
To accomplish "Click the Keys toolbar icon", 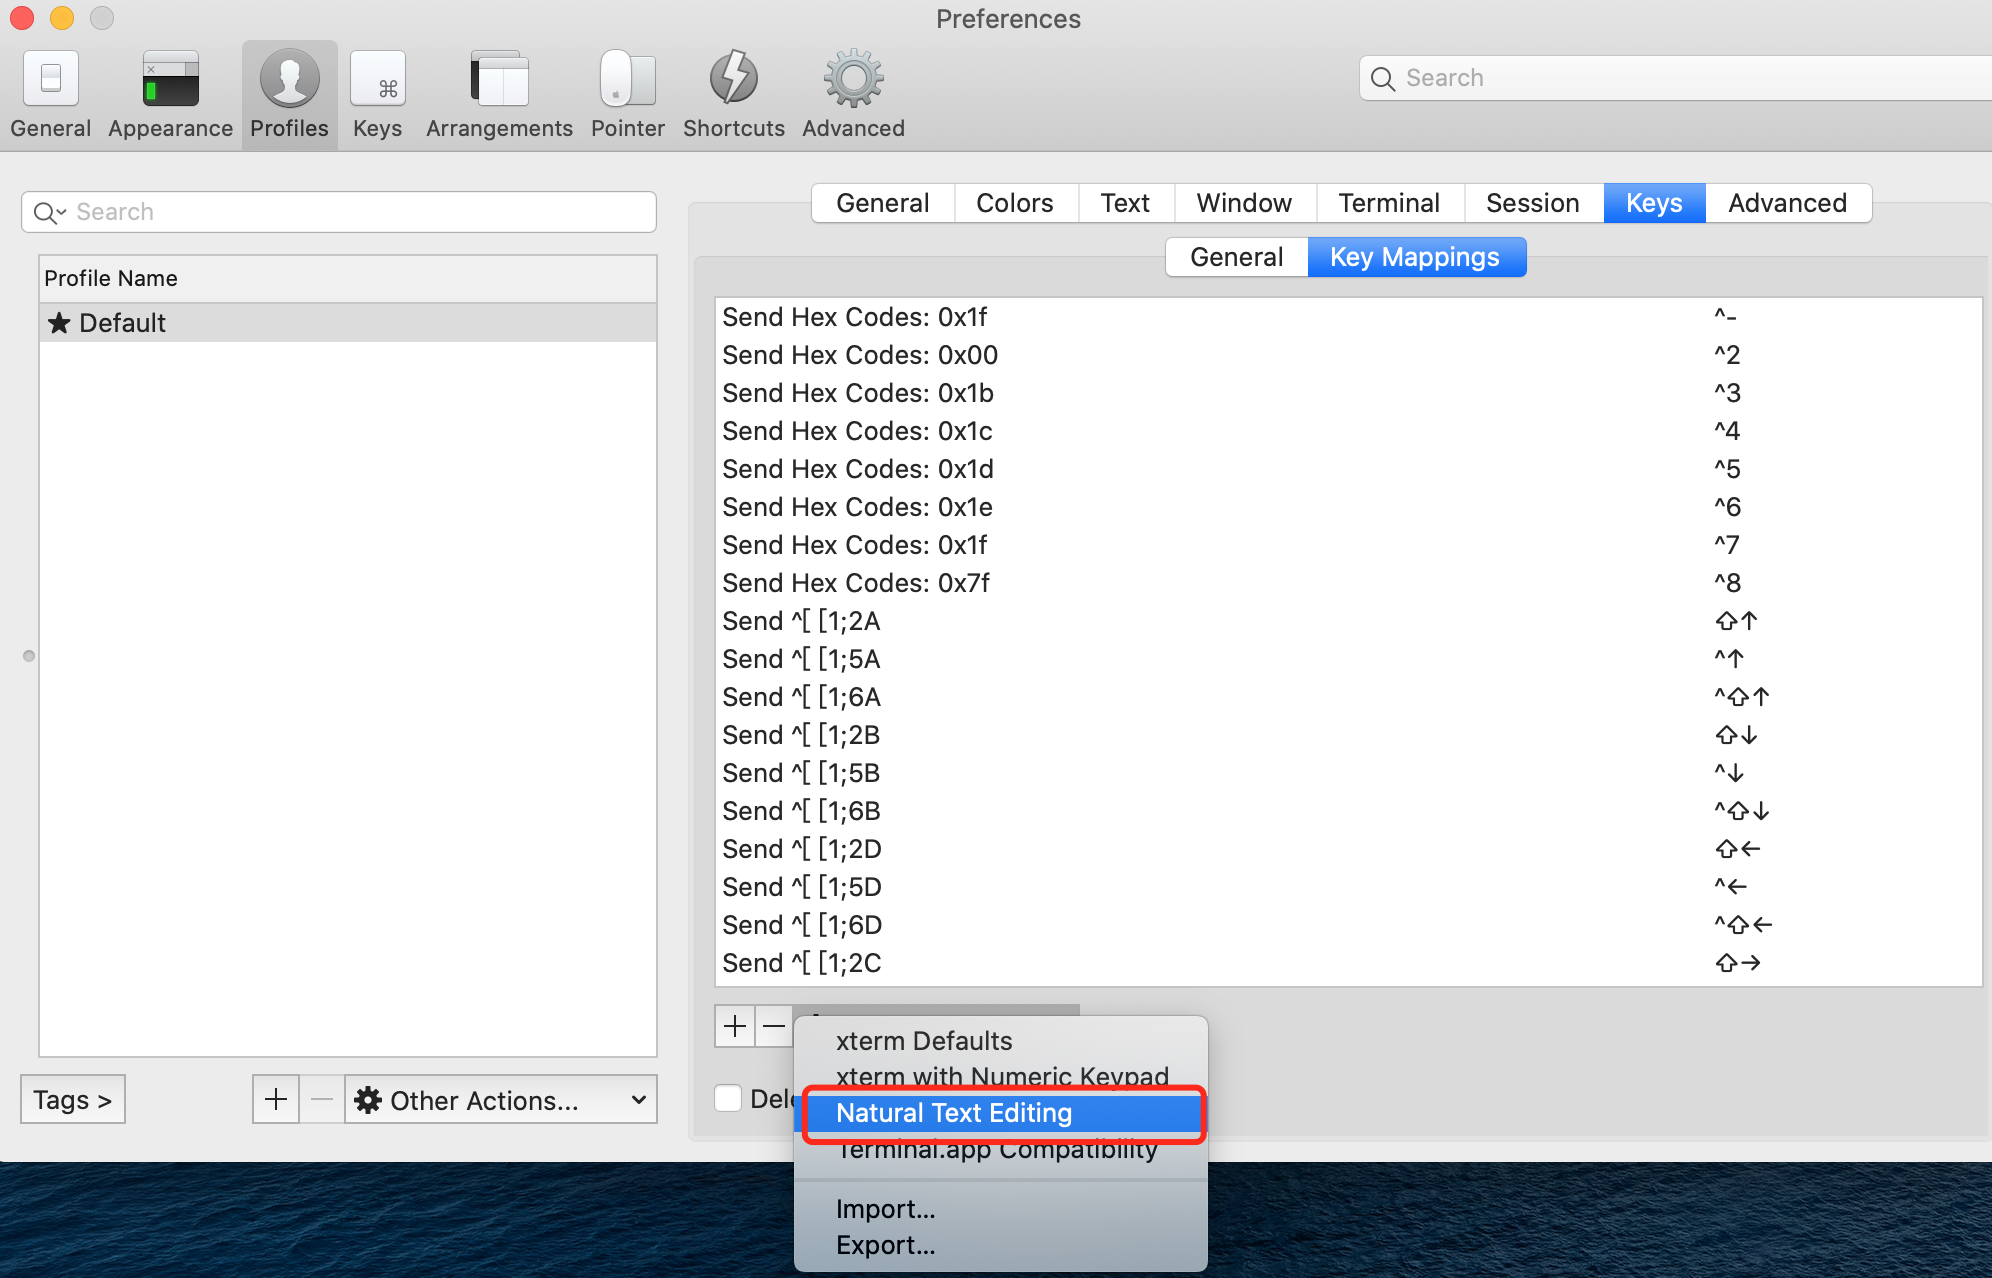I will tap(377, 95).
